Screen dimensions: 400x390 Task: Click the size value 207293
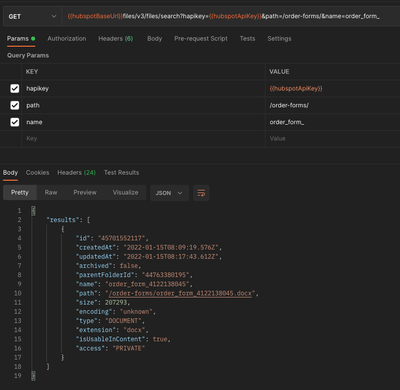(116, 302)
